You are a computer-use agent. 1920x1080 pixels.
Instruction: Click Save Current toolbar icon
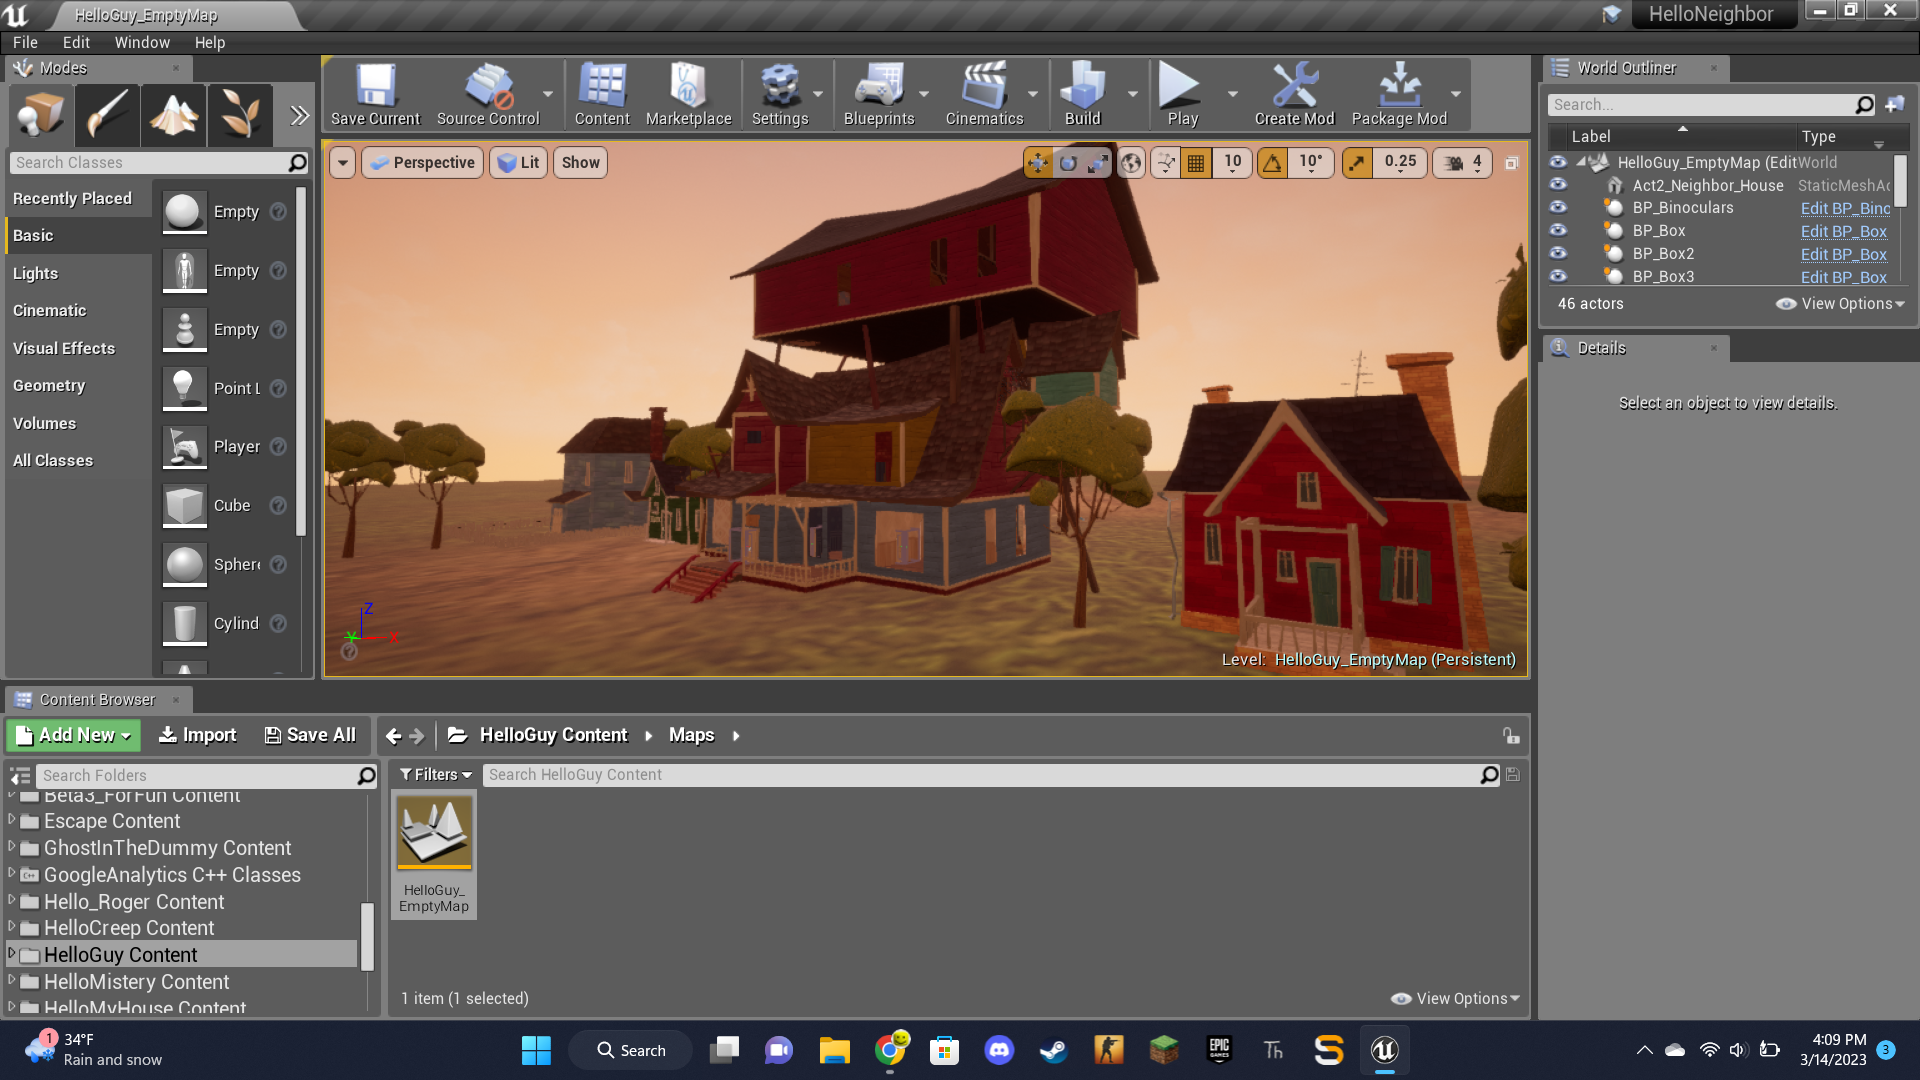(376, 95)
